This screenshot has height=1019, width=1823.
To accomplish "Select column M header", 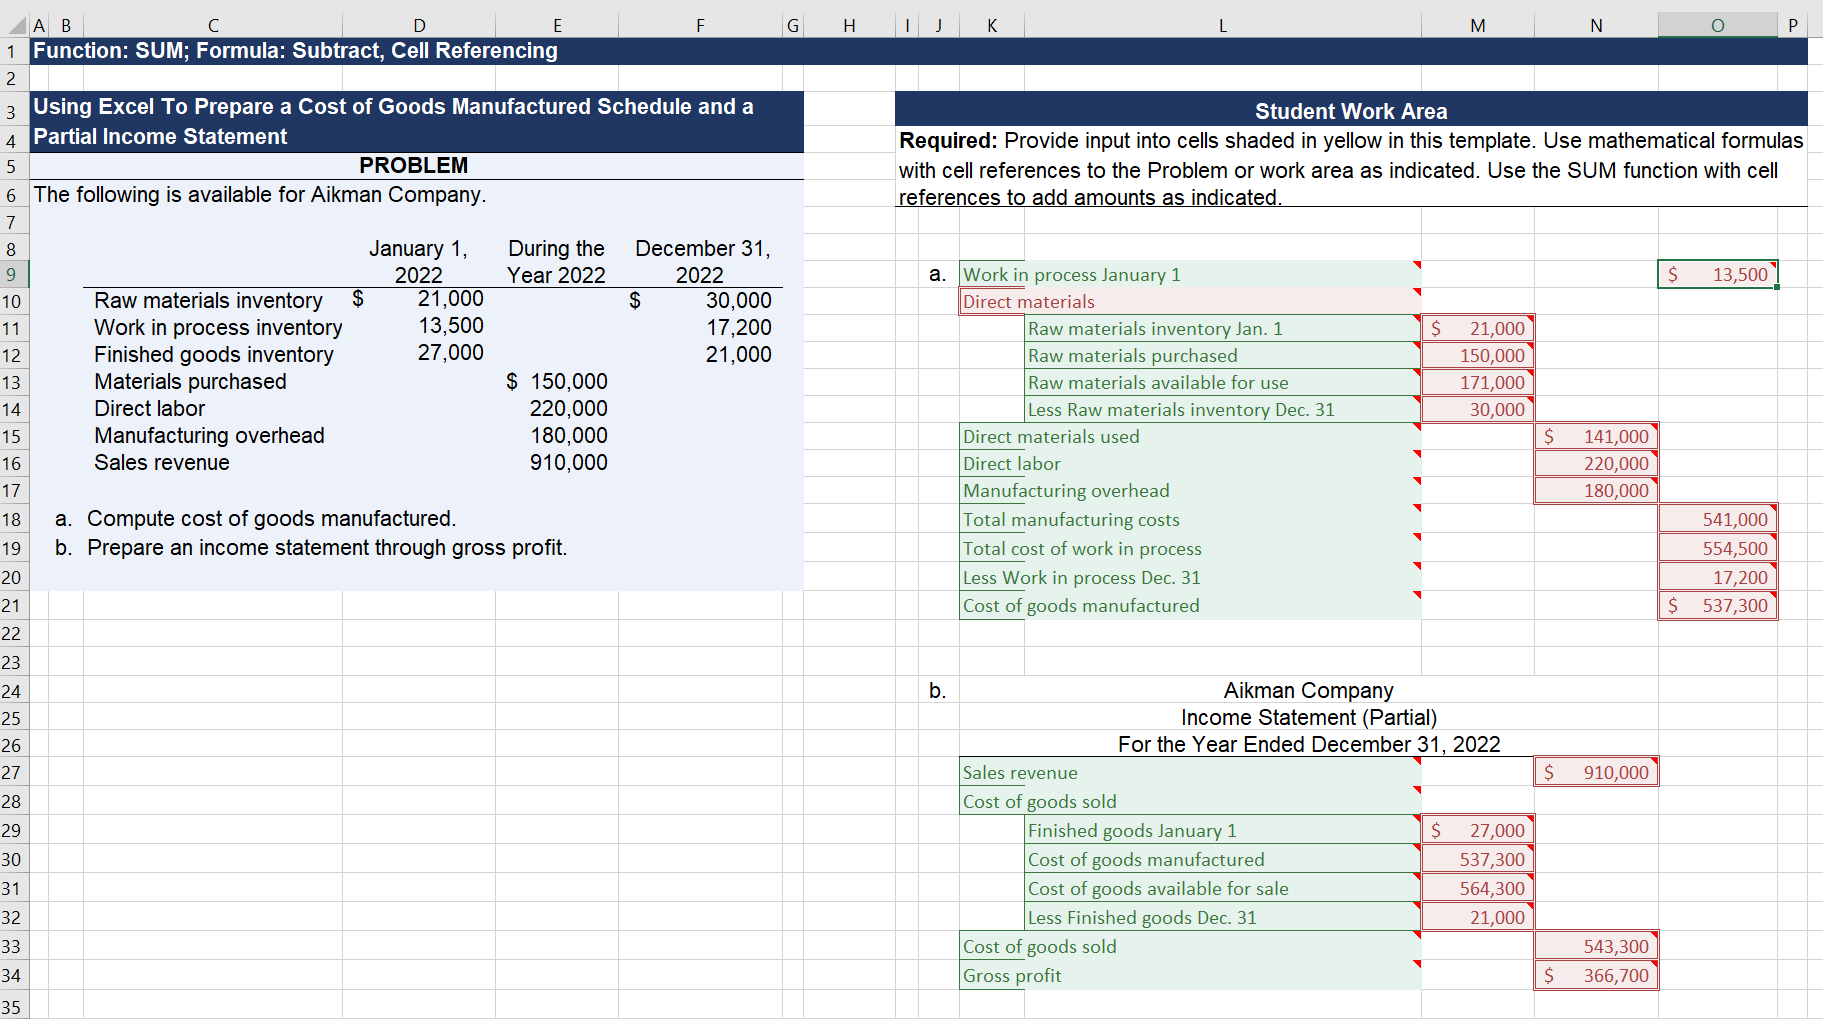I will coord(1477,25).
